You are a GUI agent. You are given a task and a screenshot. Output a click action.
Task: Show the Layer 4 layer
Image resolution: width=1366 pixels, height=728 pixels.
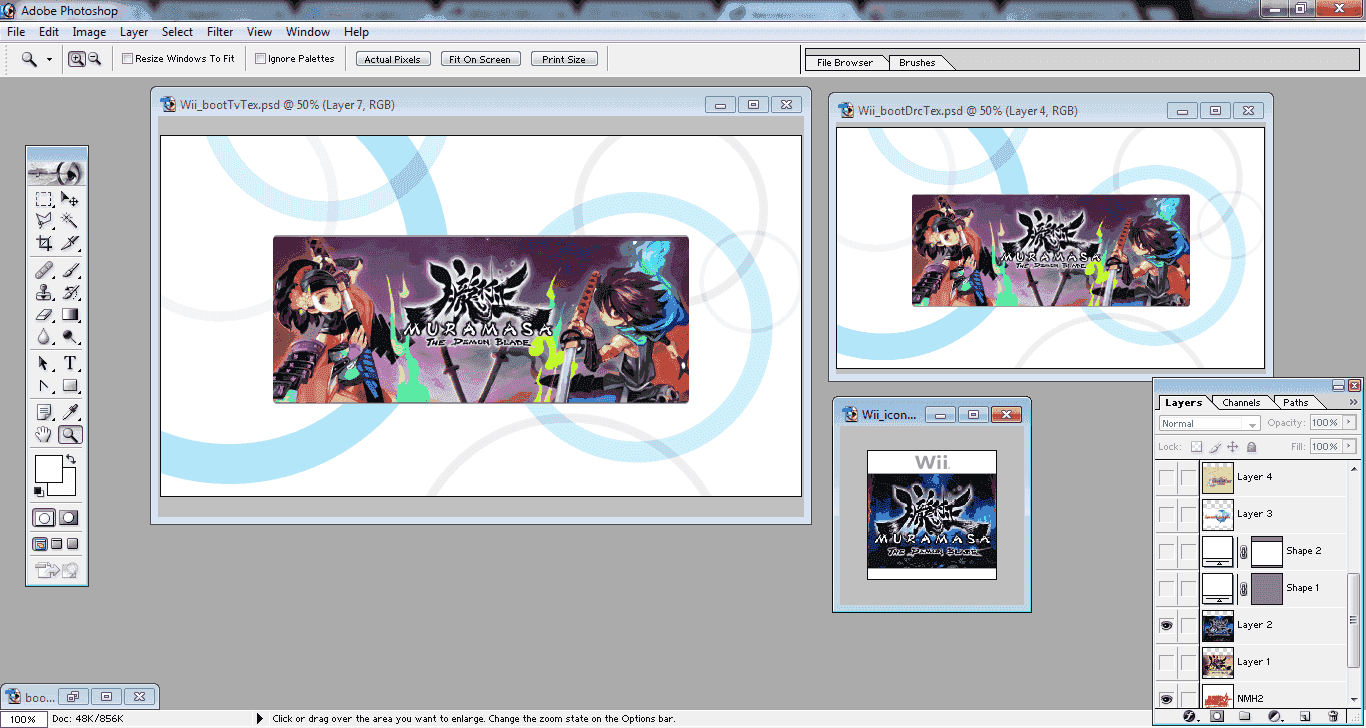tap(1166, 477)
